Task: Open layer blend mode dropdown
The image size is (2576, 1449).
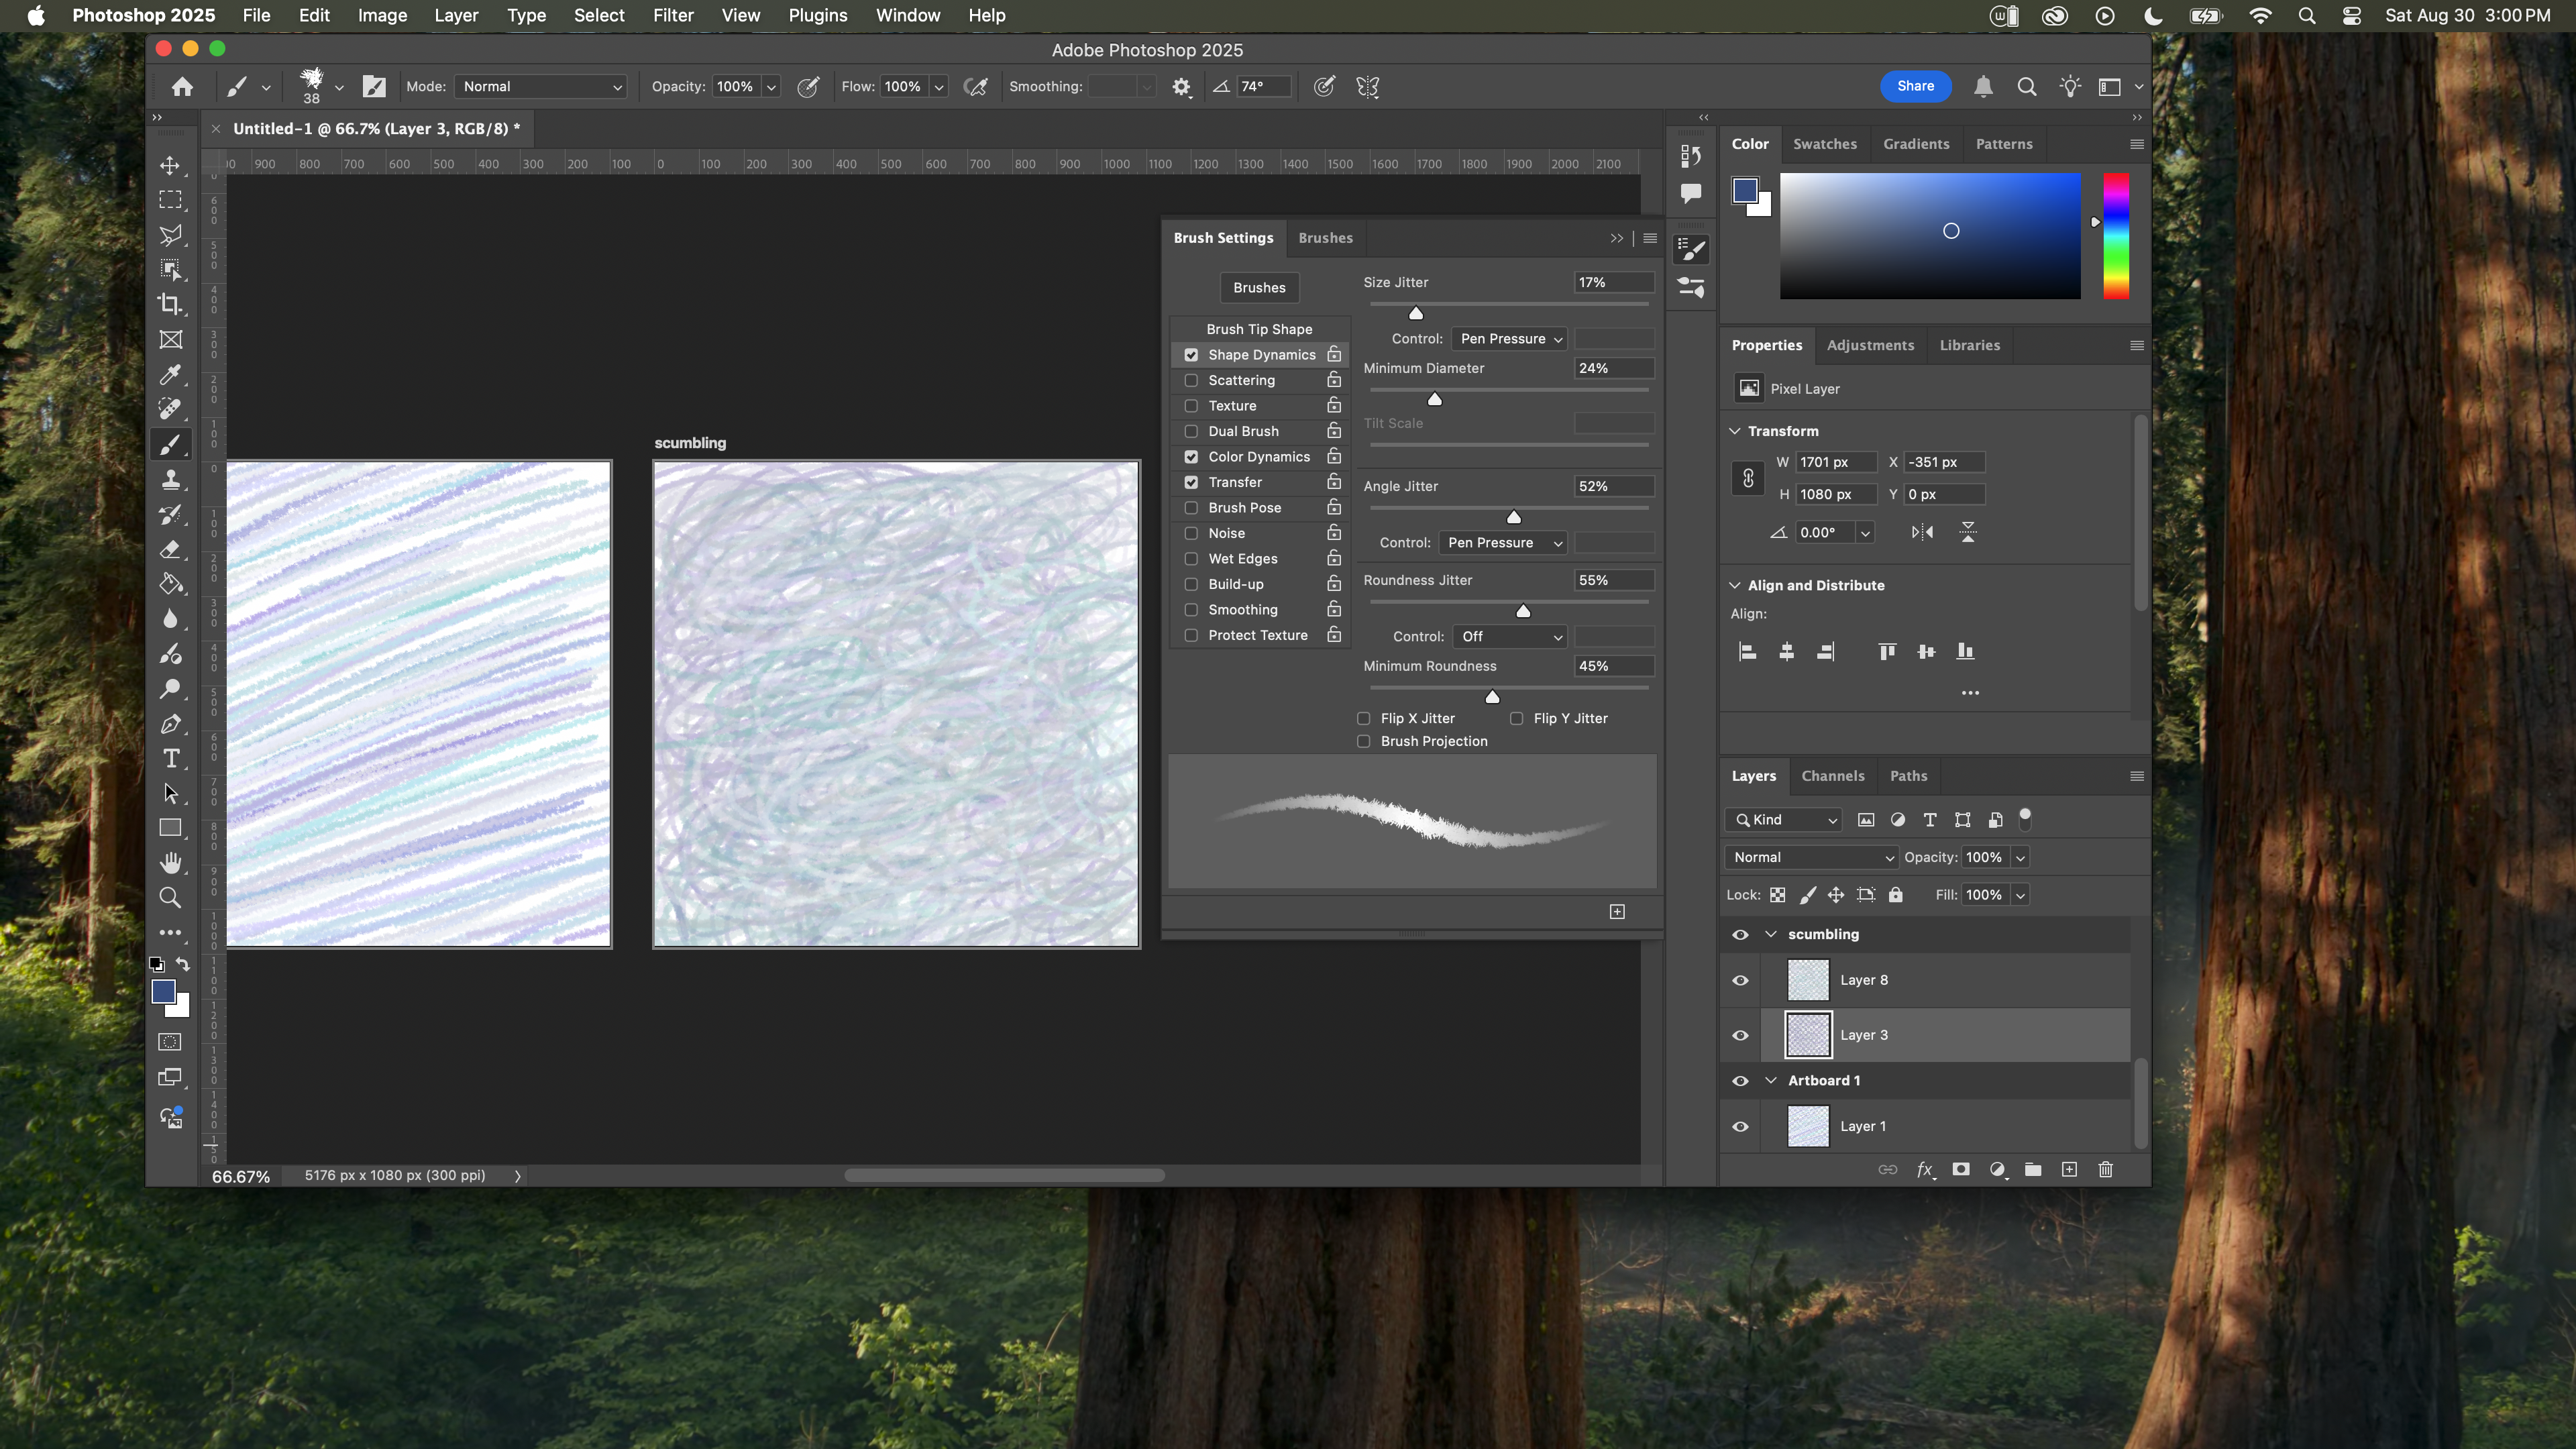Action: (x=1812, y=857)
